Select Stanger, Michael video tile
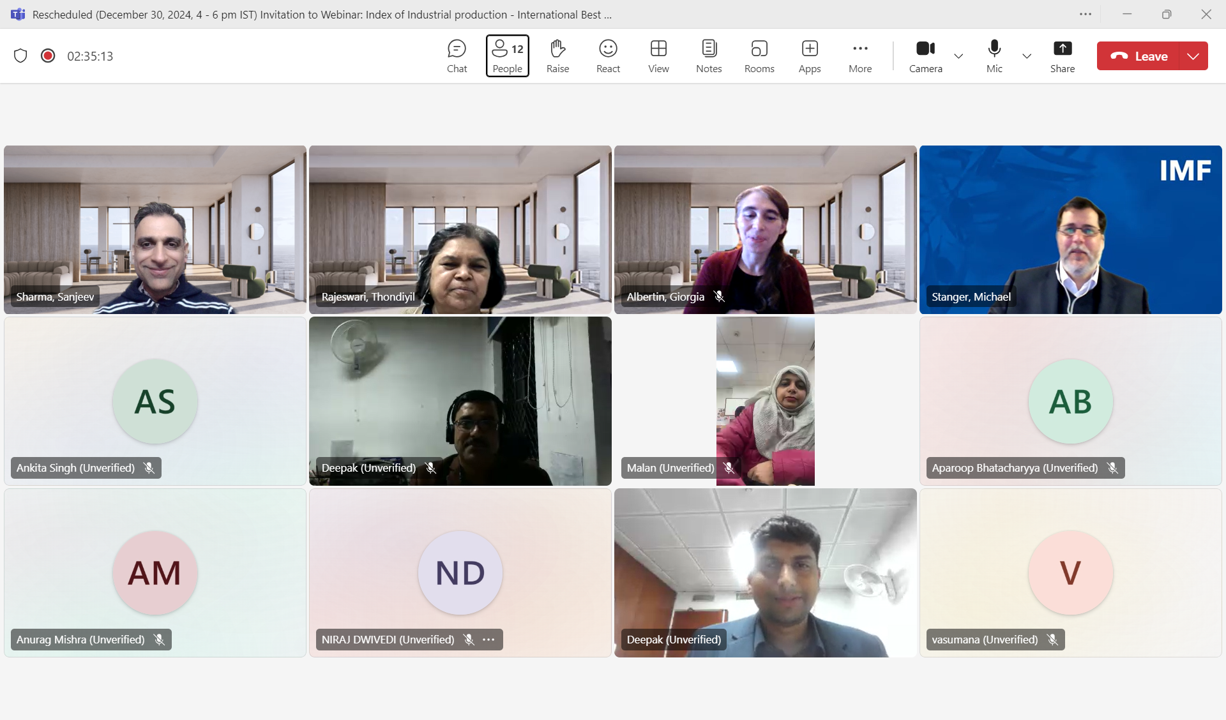Image resolution: width=1226 pixels, height=720 pixels. click(1070, 230)
